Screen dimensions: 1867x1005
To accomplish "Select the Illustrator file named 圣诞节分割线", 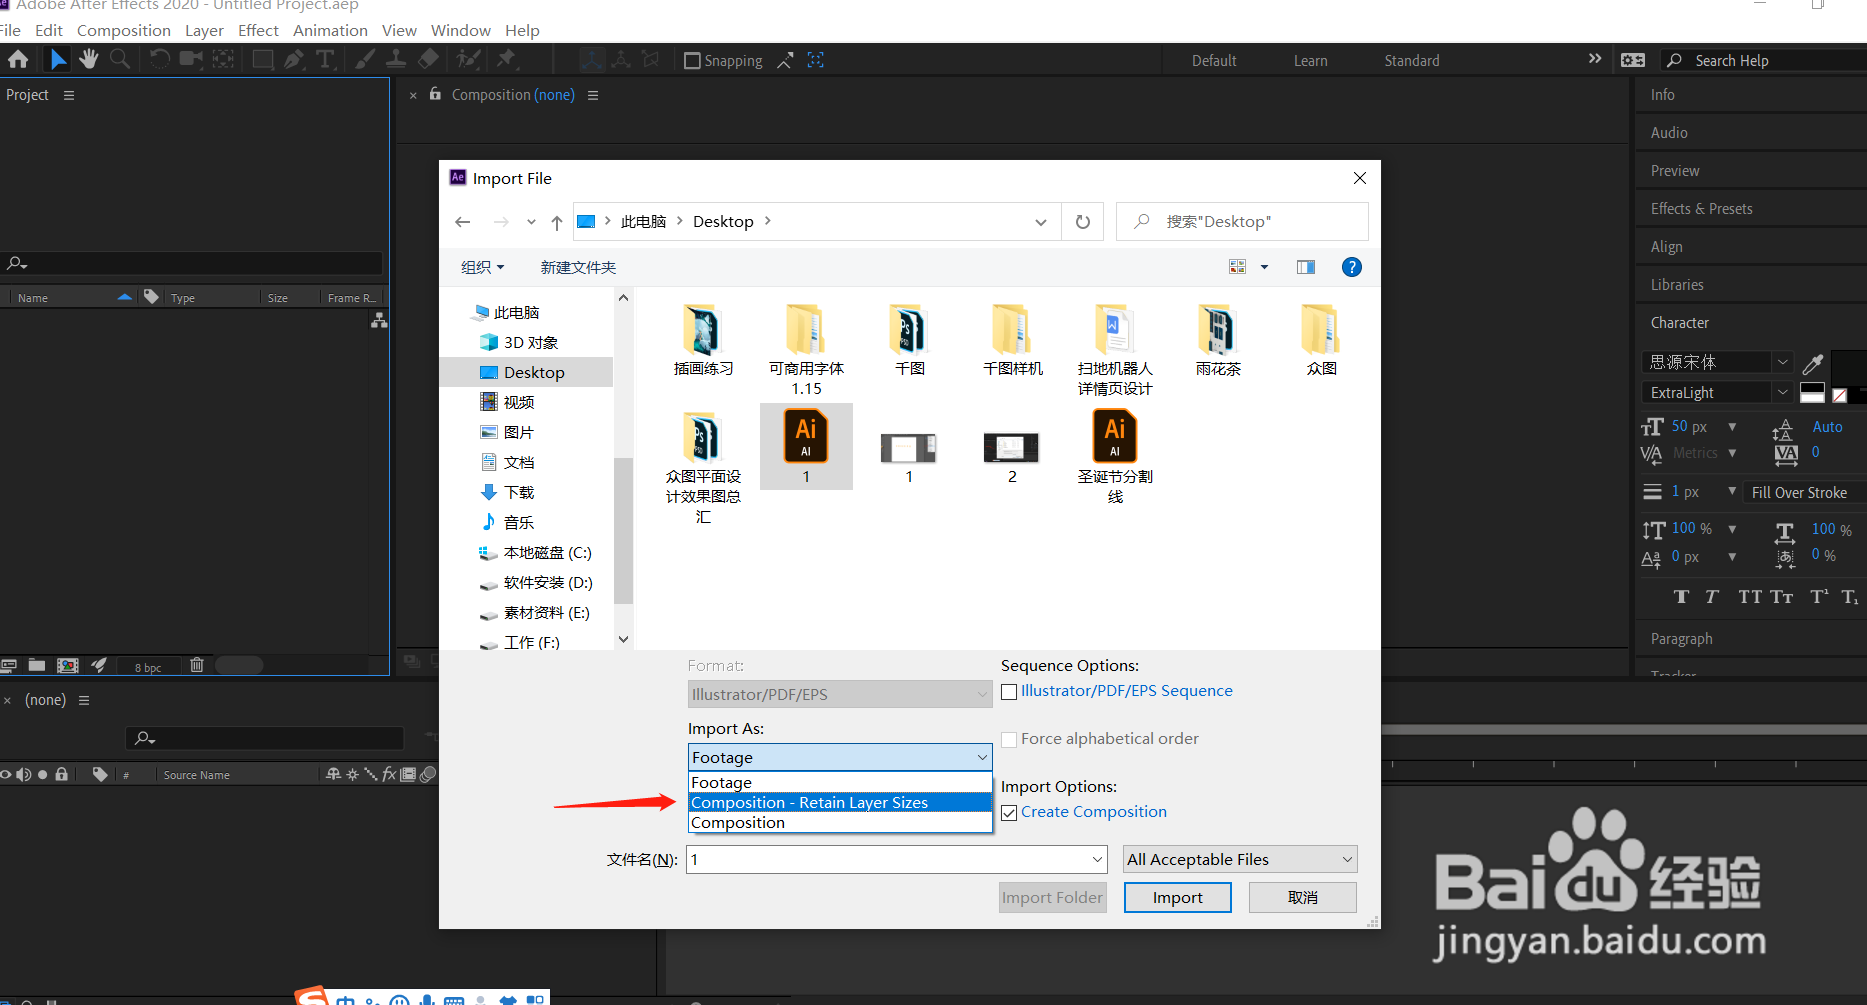I will pos(1115,456).
